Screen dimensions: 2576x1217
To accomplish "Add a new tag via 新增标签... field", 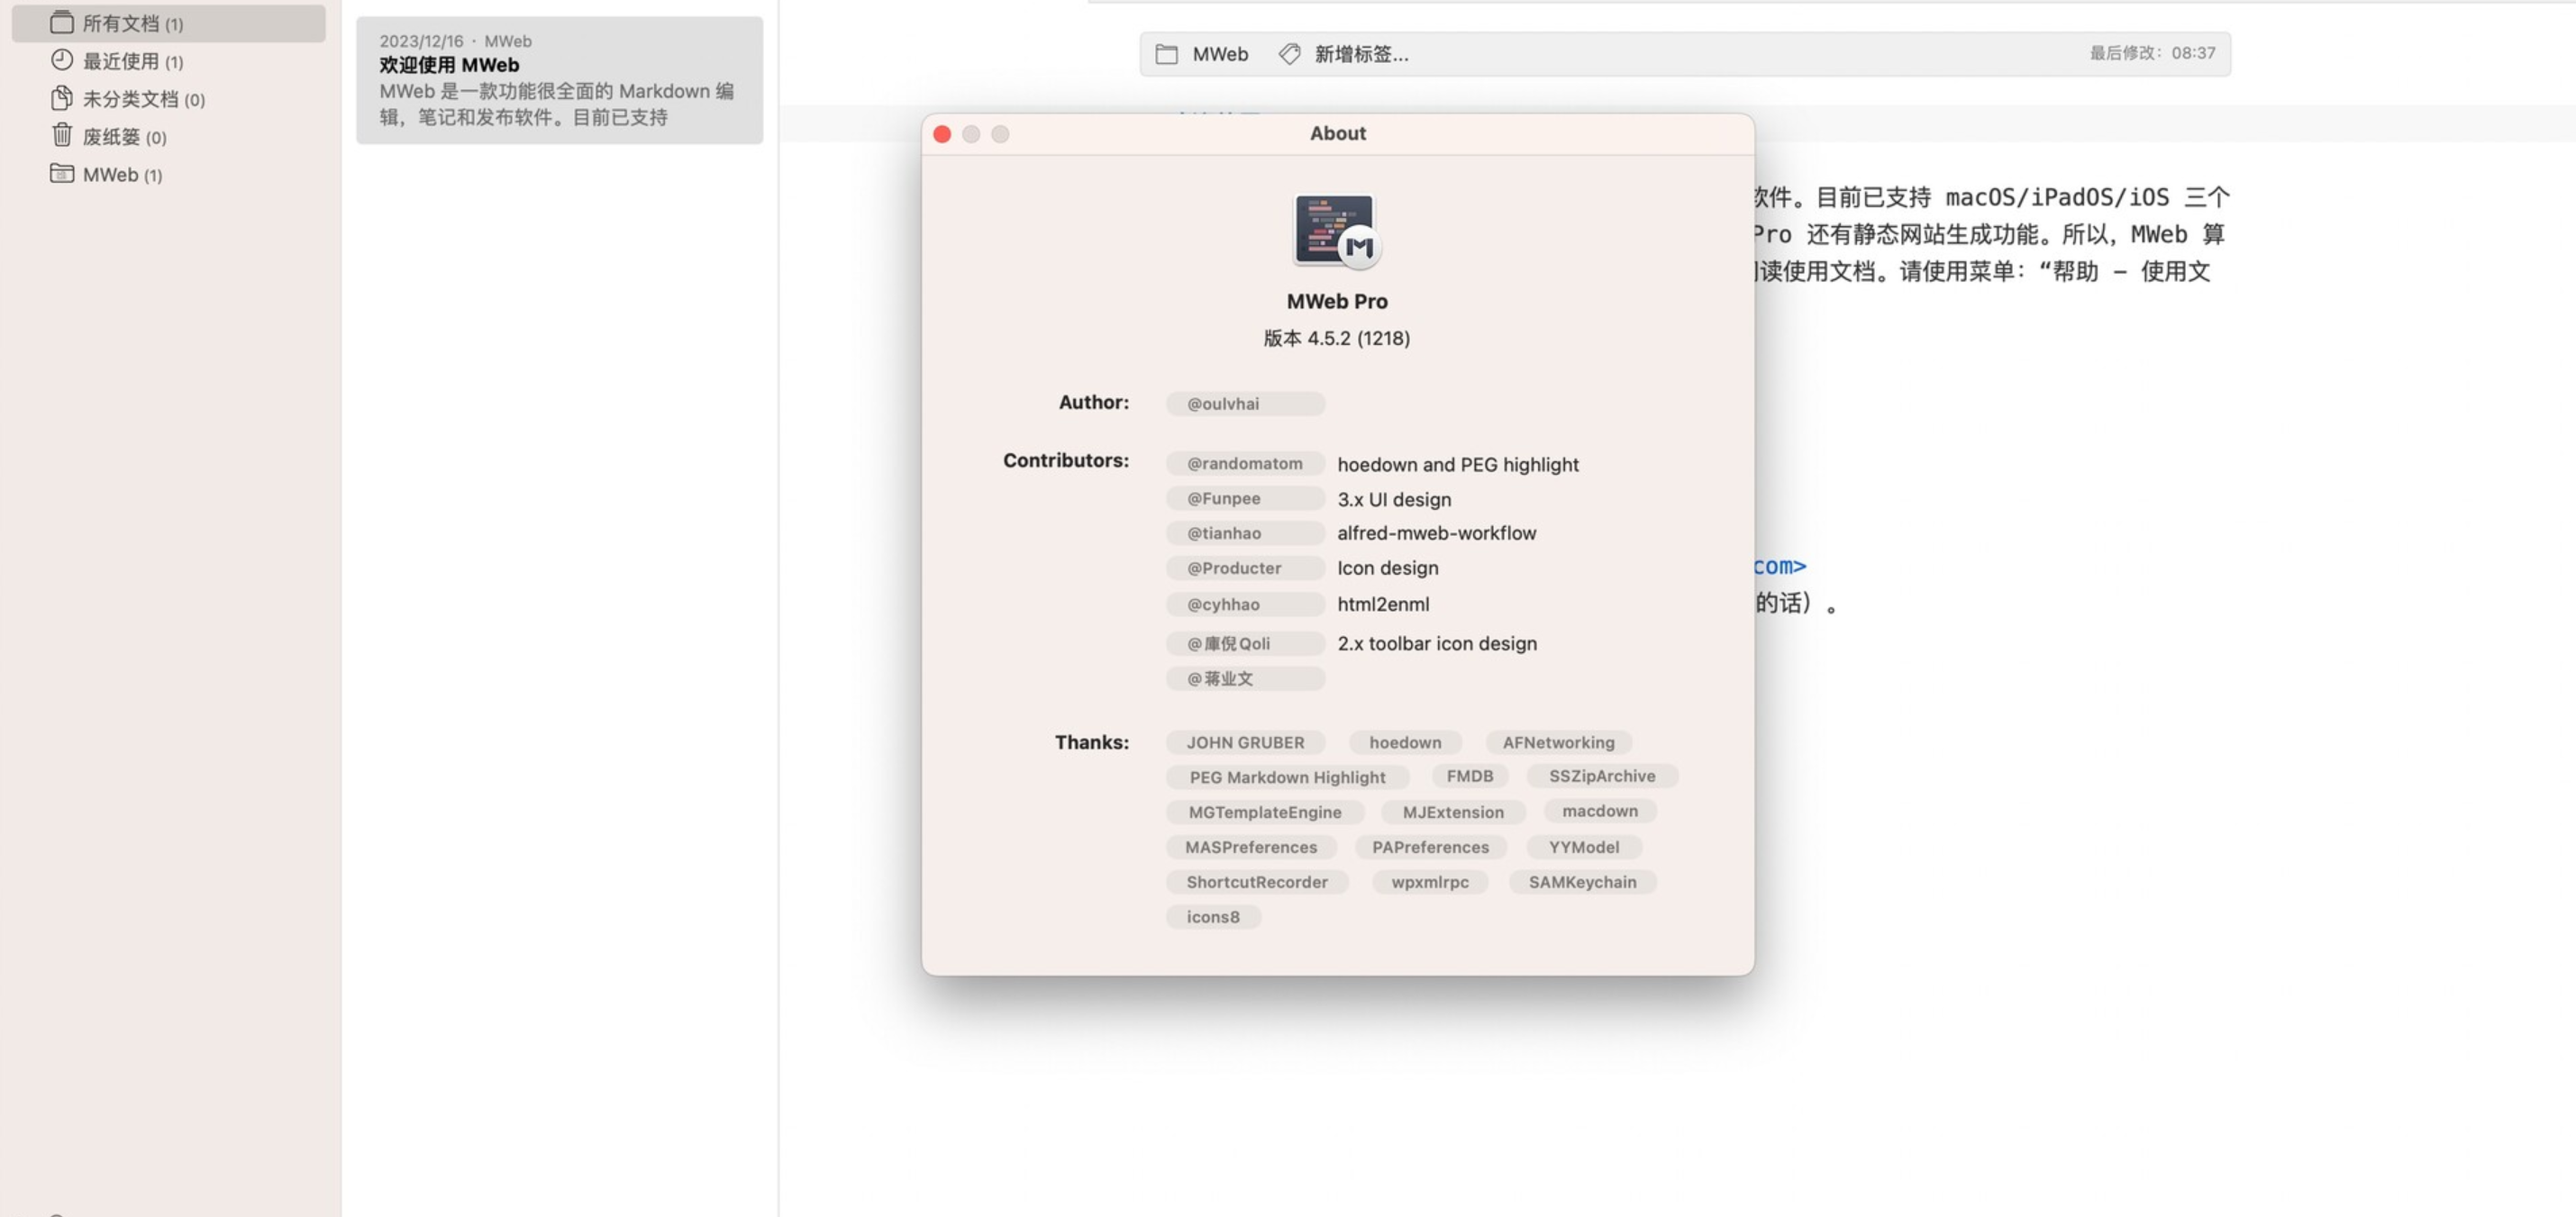I will click(1361, 55).
